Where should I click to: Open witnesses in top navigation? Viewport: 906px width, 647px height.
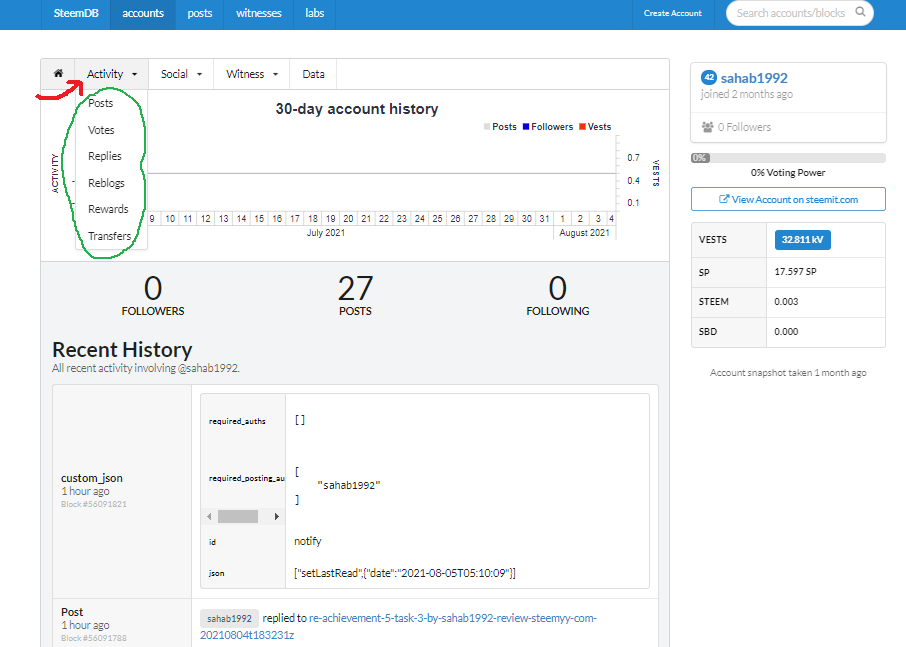pyautogui.click(x=258, y=13)
